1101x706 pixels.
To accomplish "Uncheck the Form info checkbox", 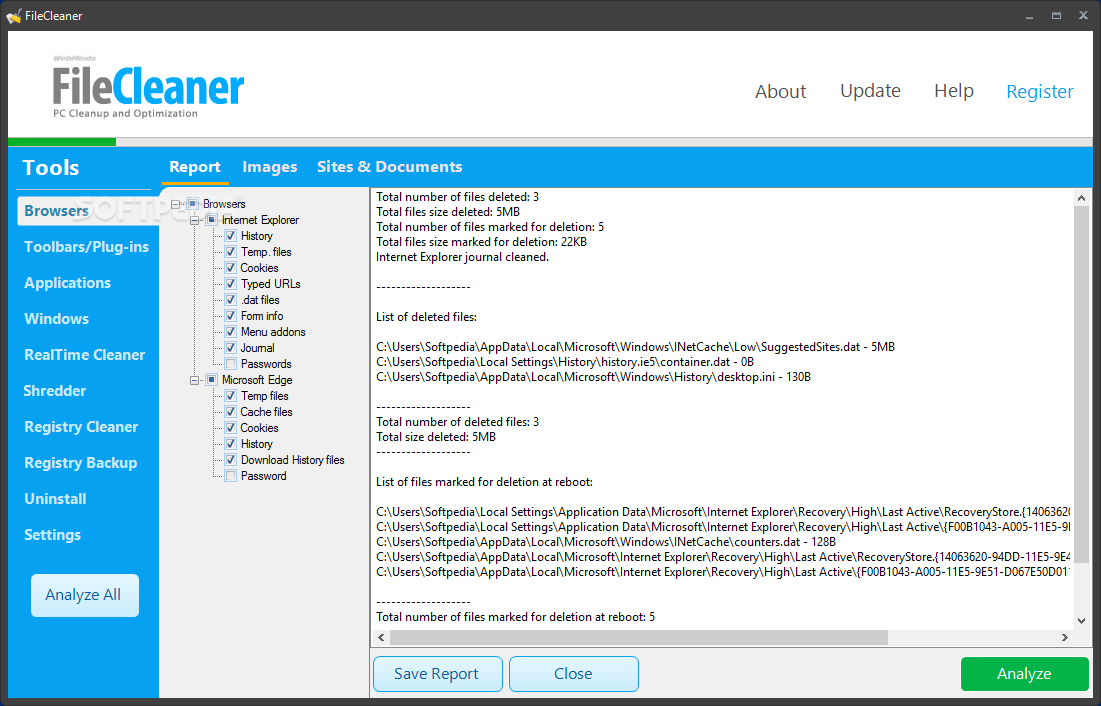I will (x=230, y=315).
